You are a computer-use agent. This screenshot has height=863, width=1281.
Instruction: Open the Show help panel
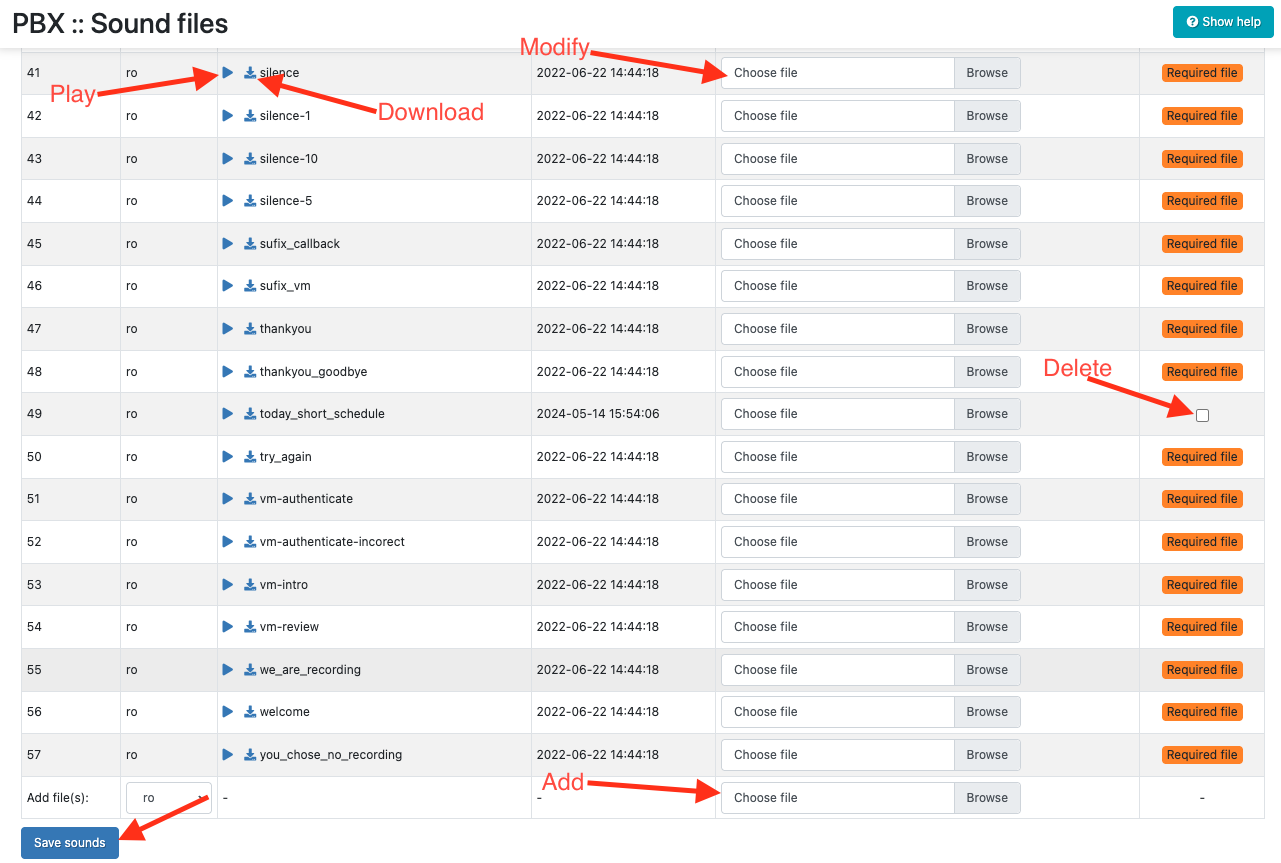(x=1222, y=22)
